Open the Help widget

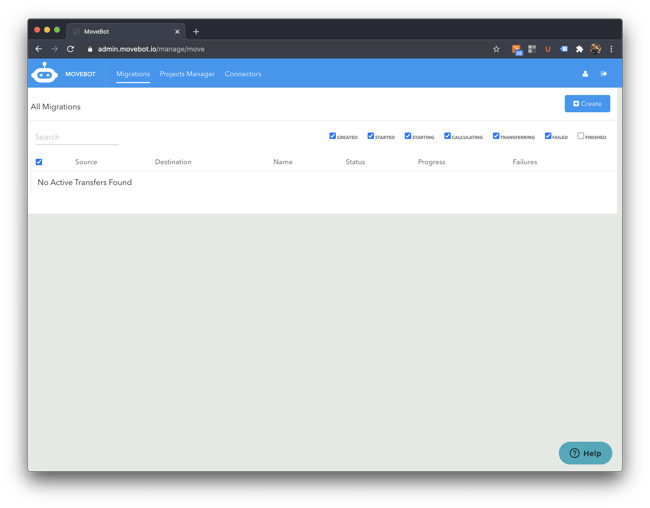click(x=585, y=453)
